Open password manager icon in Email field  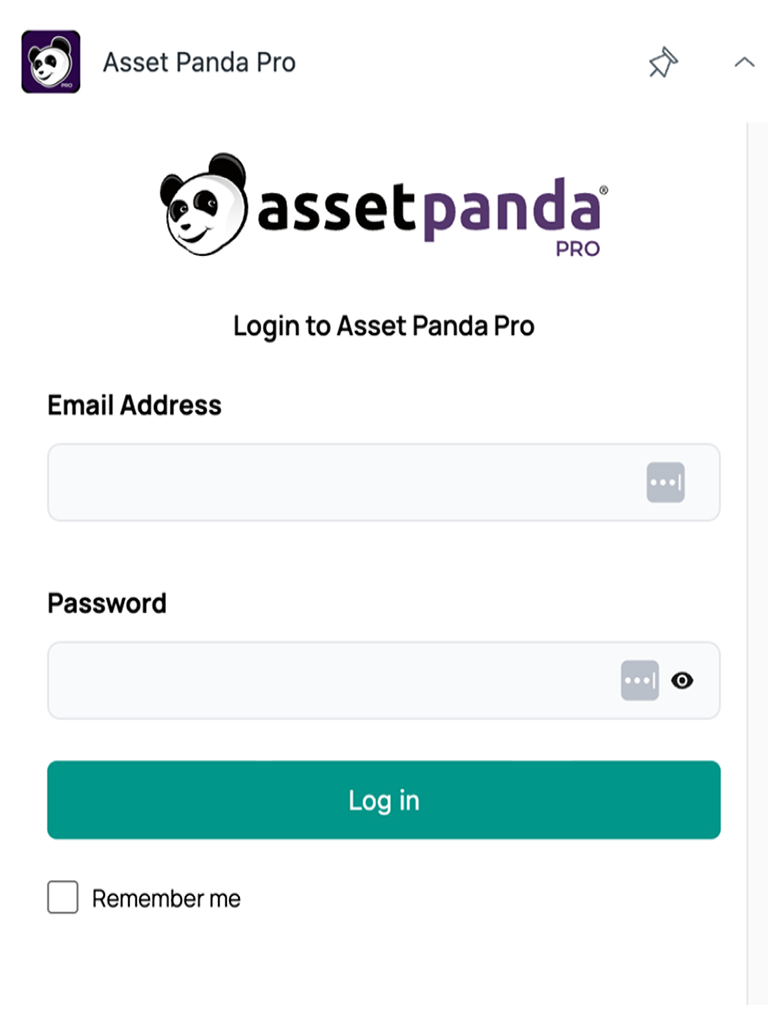click(x=665, y=482)
